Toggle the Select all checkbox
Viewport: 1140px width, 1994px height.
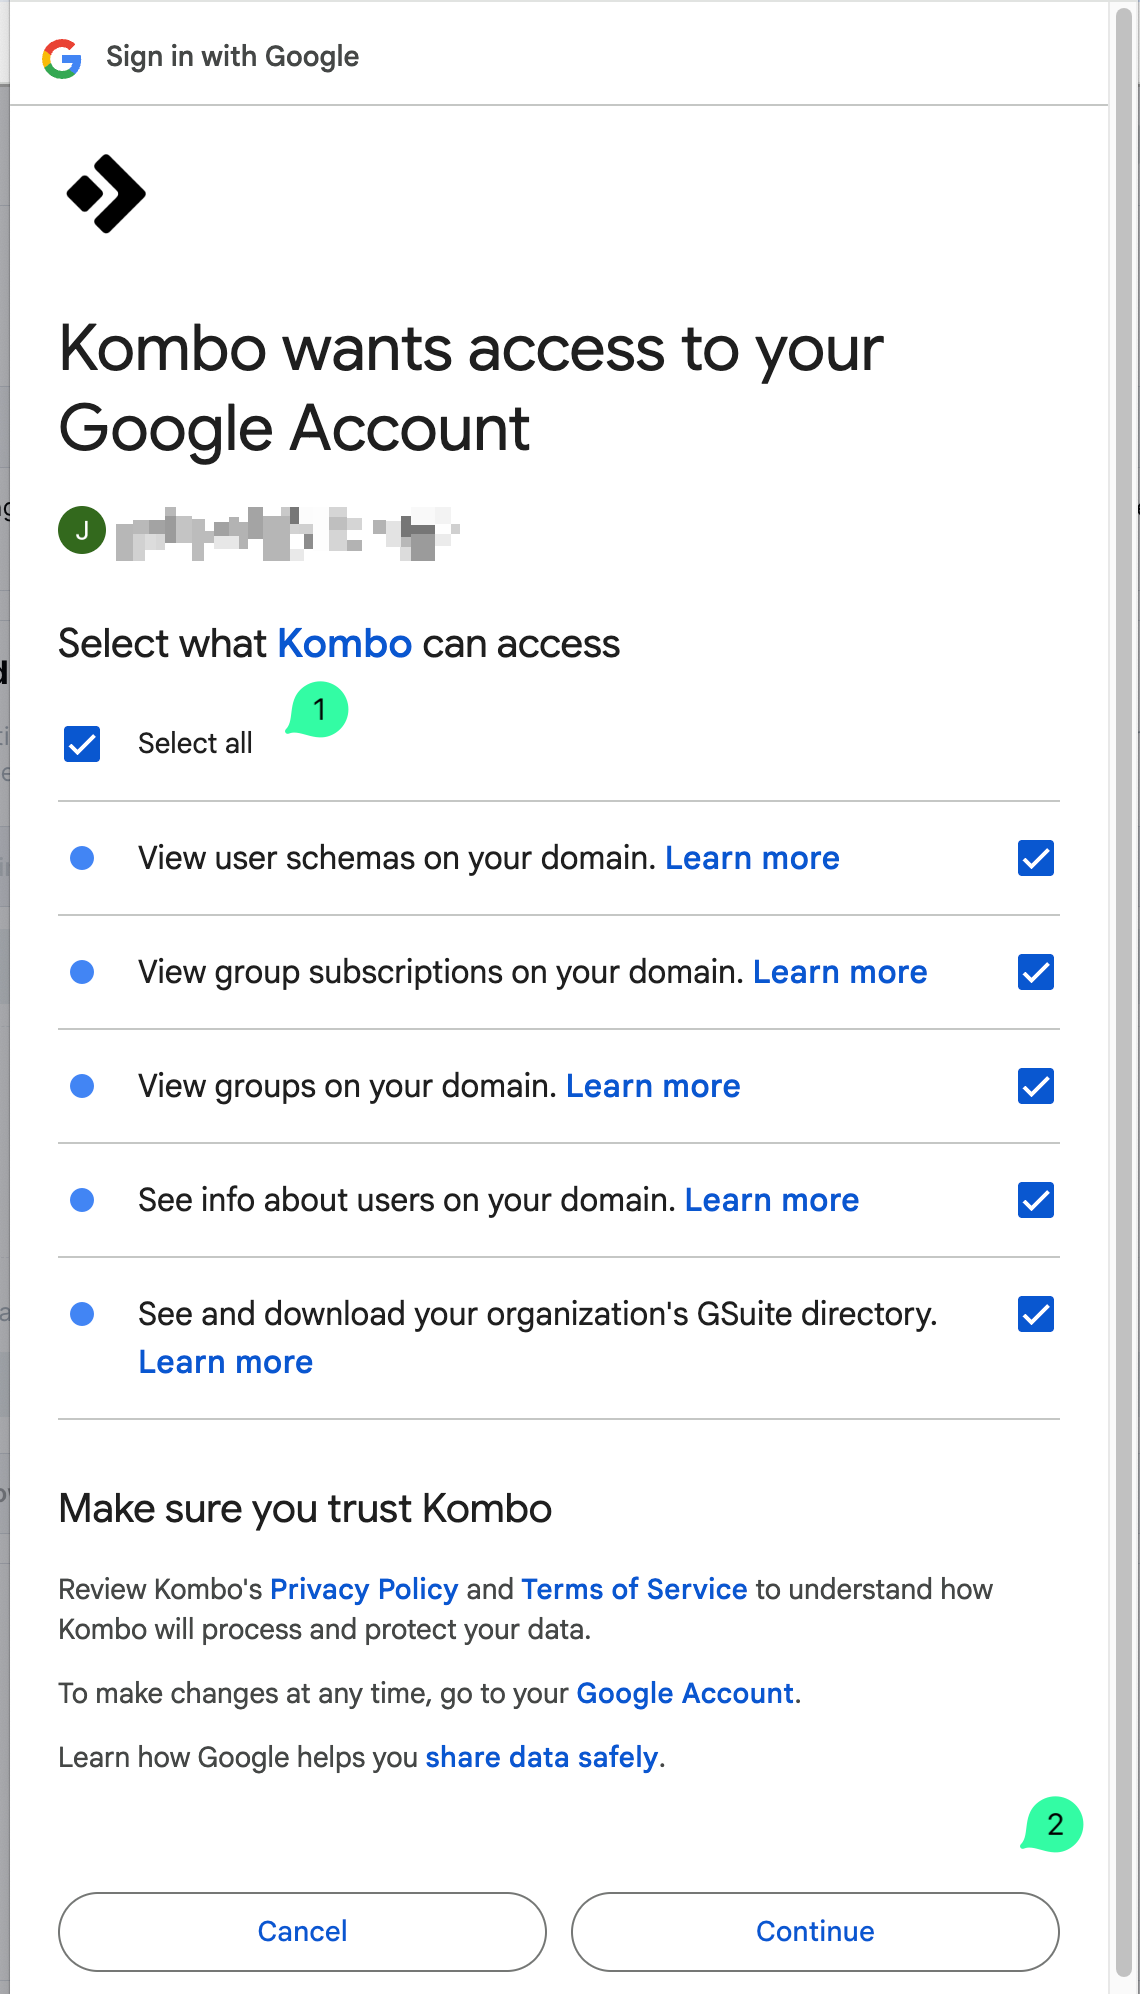[82, 744]
